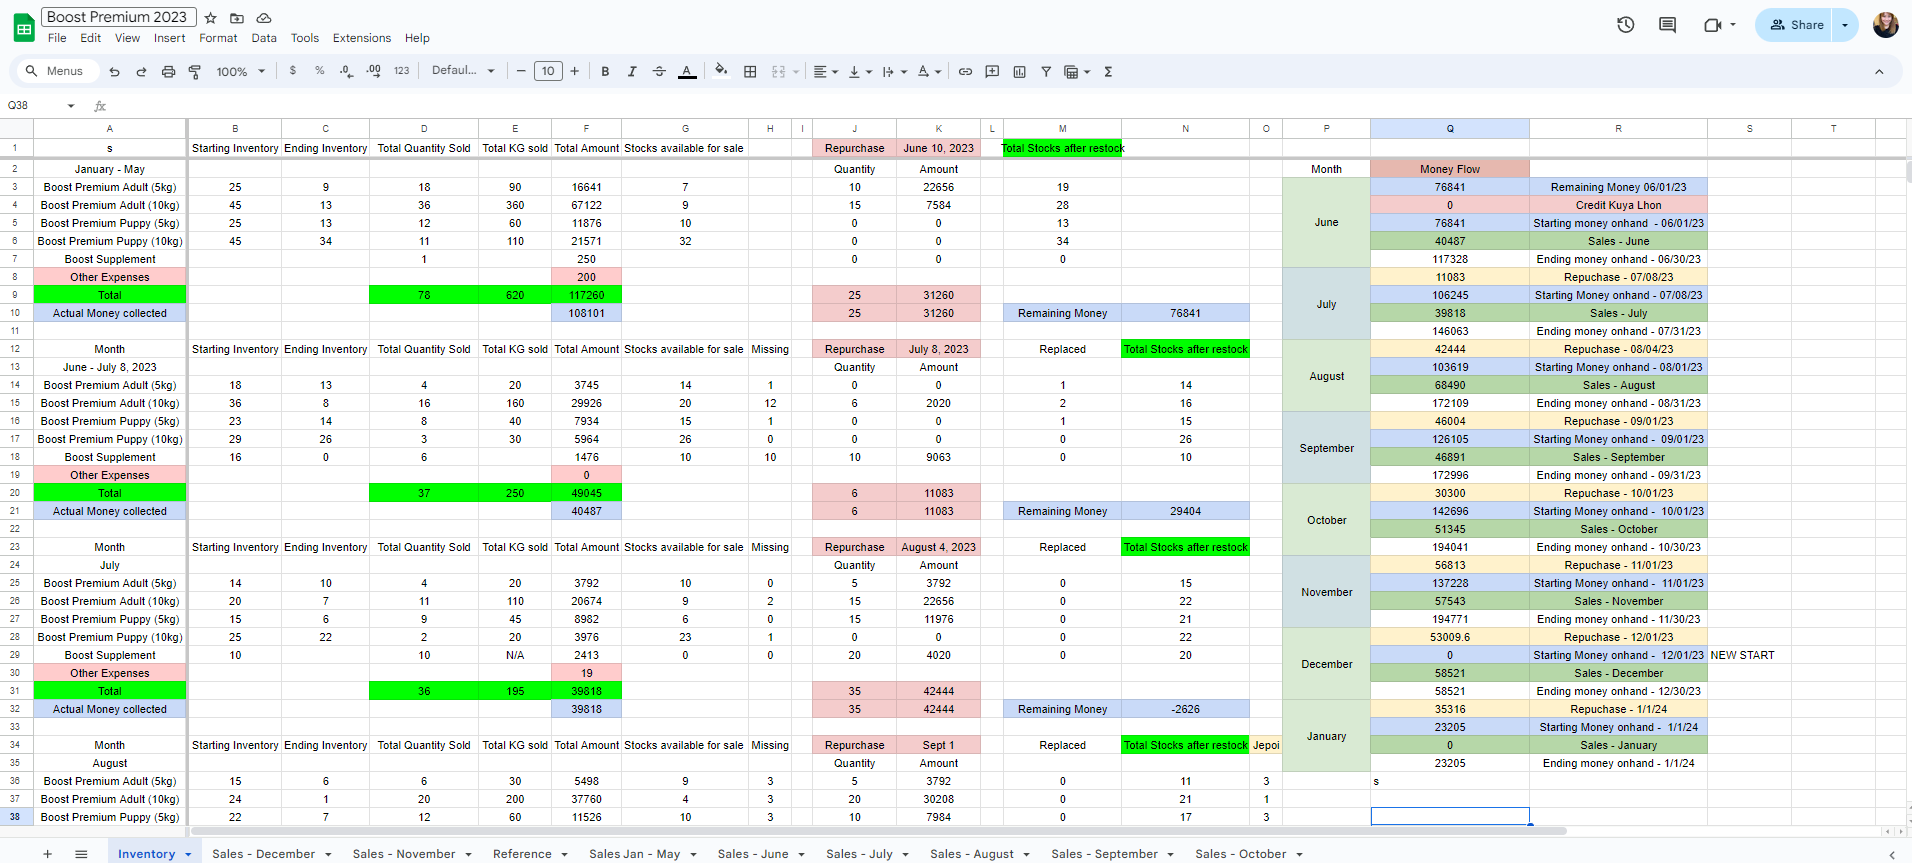The height and width of the screenshot is (863, 1912).
Task: Click the Share button
Action: tap(1795, 25)
